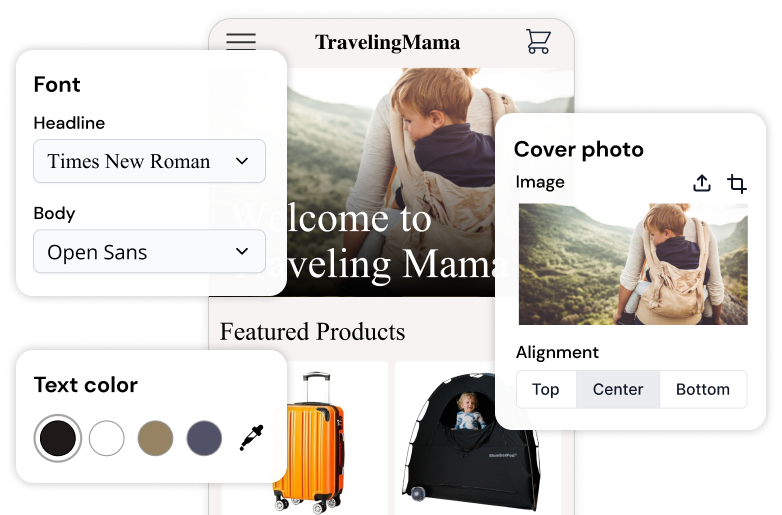Choose the white text color swatch
782x515 pixels.
(107, 438)
